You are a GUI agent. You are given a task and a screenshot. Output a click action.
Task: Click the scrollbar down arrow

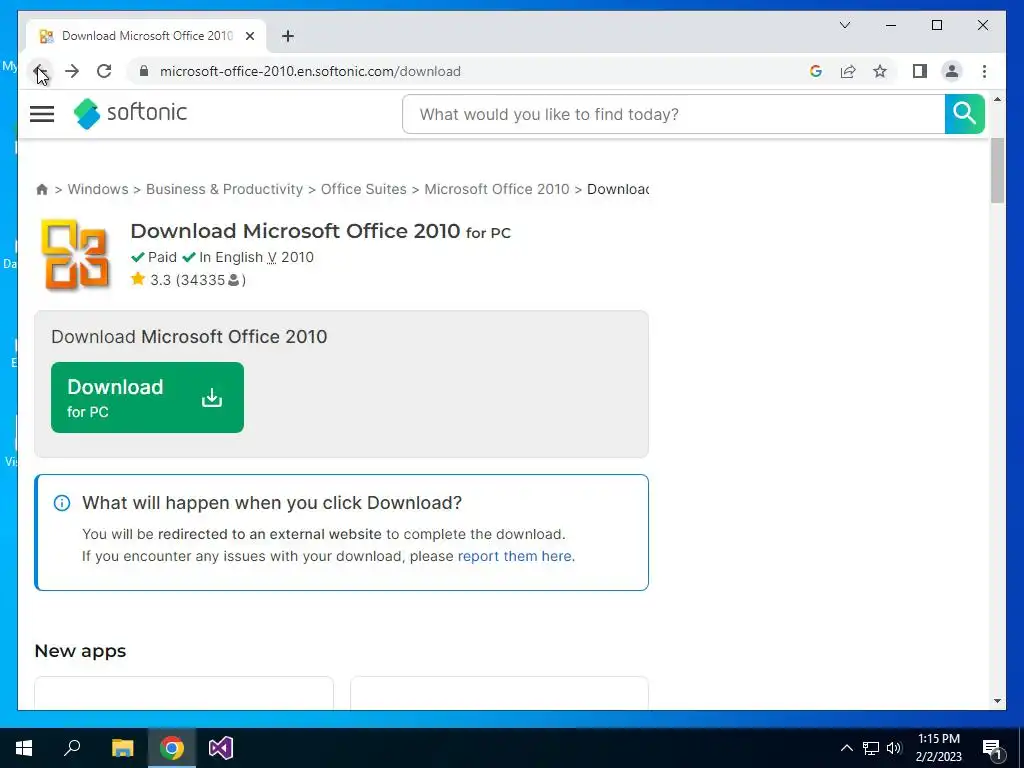click(997, 701)
